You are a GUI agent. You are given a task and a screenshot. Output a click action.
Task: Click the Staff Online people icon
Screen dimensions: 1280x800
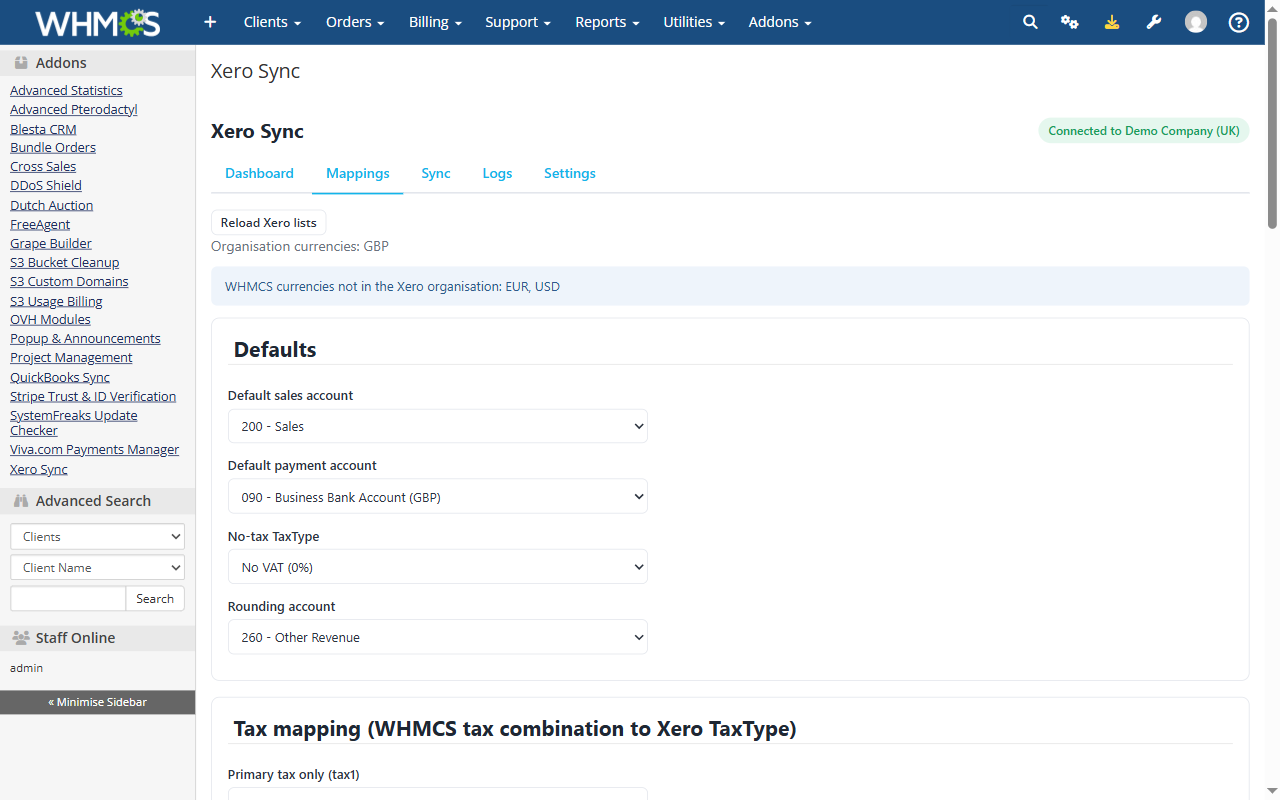coord(21,638)
